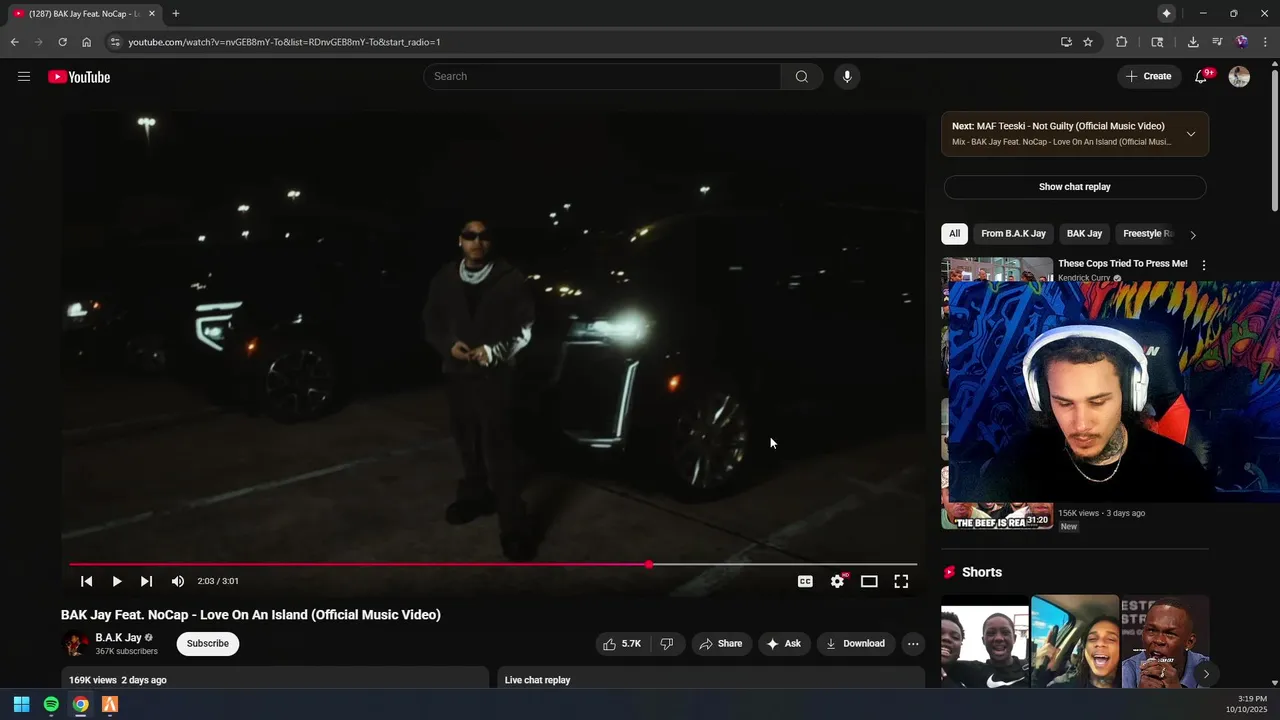Open orange app icon in taskbar
This screenshot has height=720, width=1280.
pyautogui.click(x=110, y=704)
